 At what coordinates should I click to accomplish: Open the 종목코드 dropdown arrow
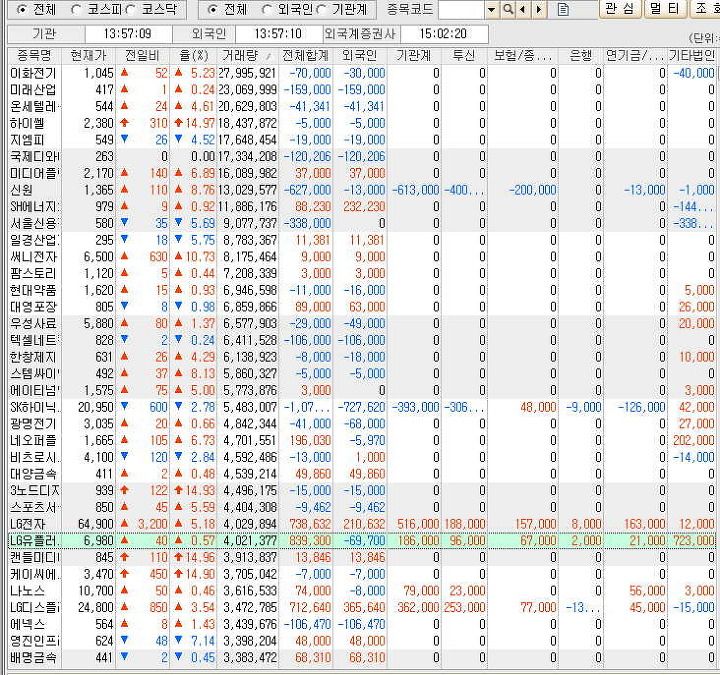point(491,9)
